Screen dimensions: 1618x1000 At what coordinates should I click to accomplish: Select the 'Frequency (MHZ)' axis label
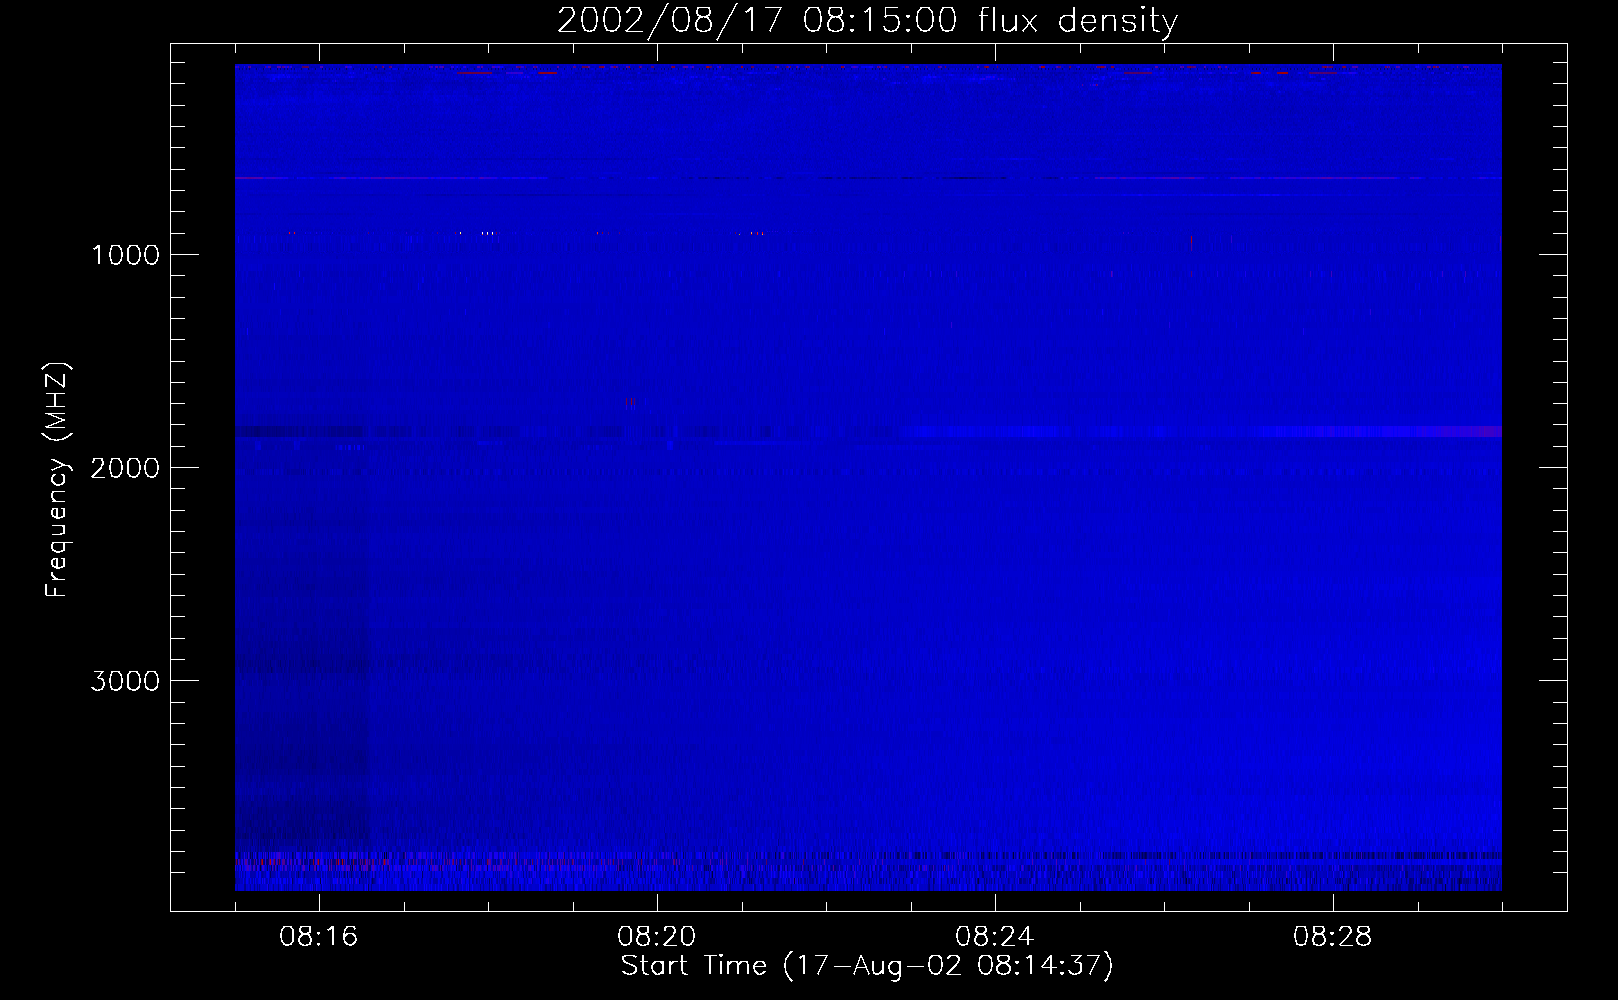pos(57,480)
